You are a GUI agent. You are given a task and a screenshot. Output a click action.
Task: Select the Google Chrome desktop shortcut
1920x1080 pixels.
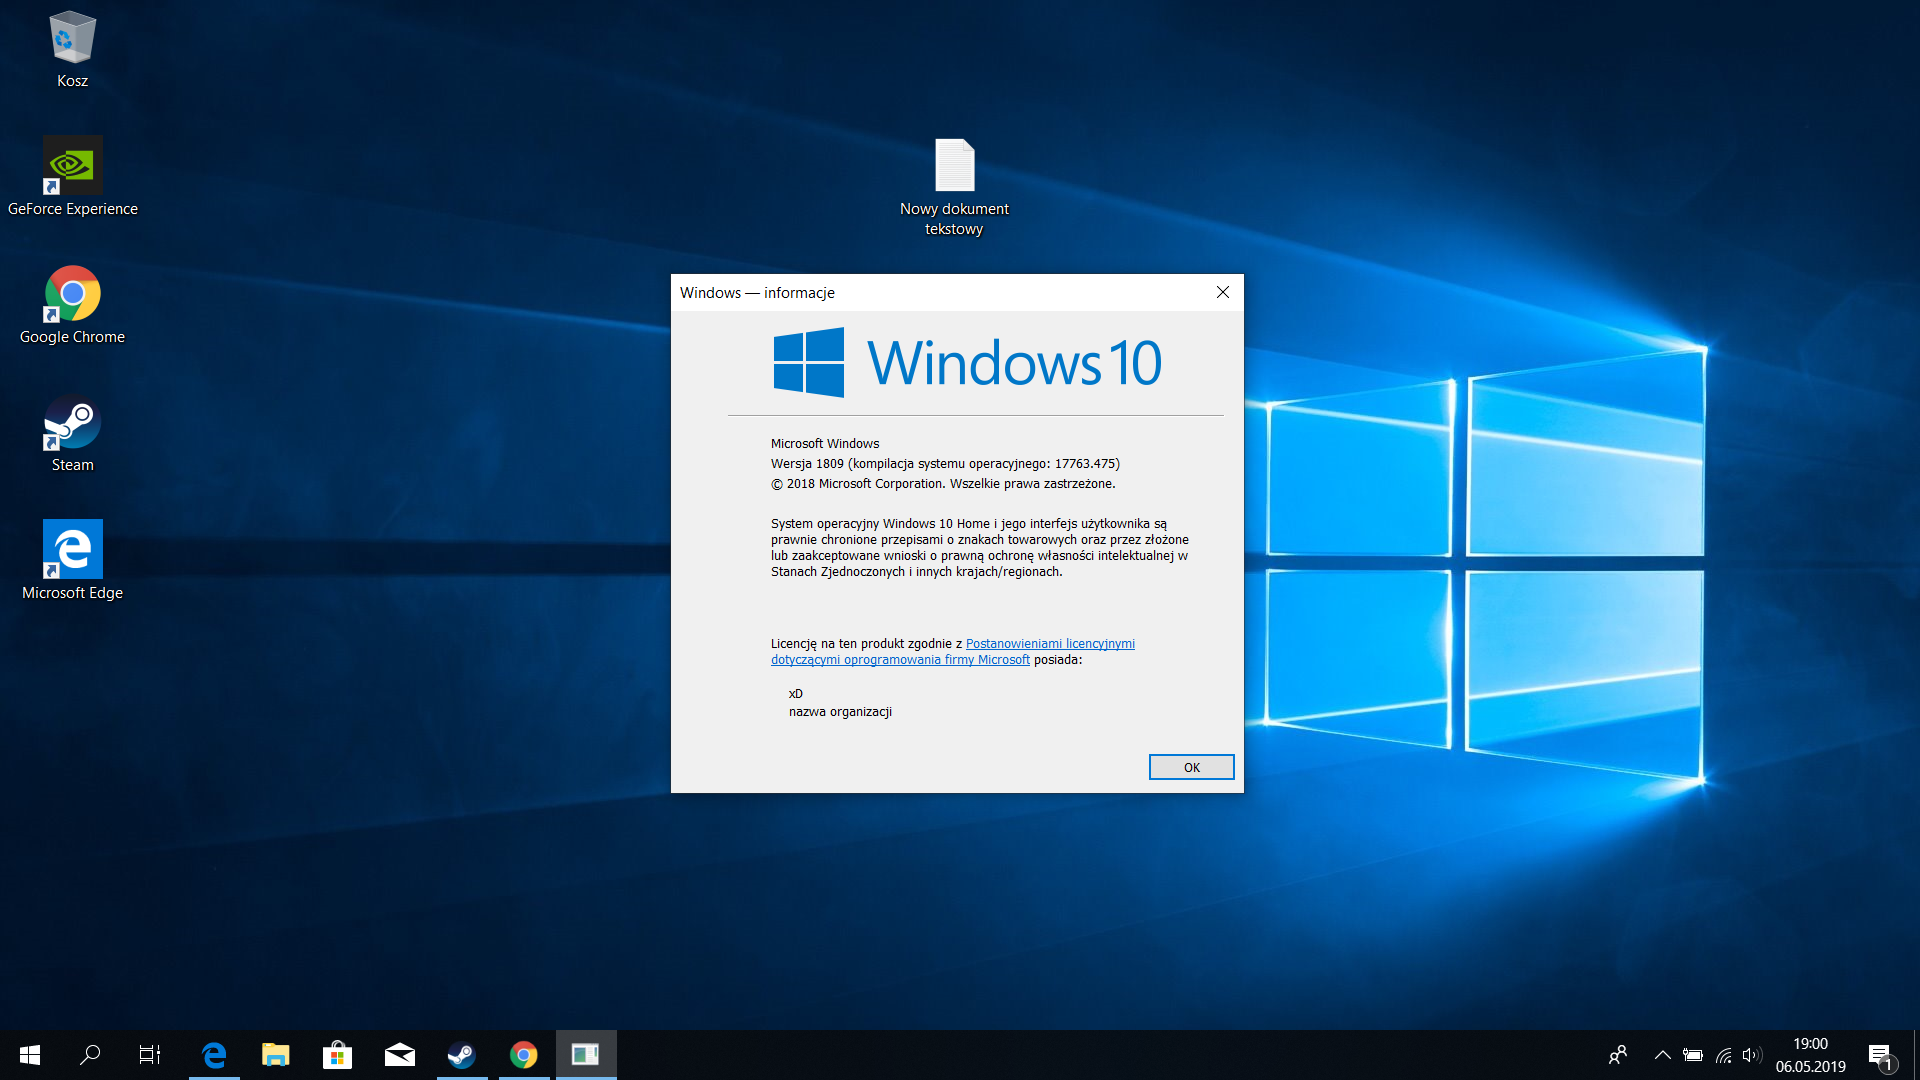click(x=72, y=305)
